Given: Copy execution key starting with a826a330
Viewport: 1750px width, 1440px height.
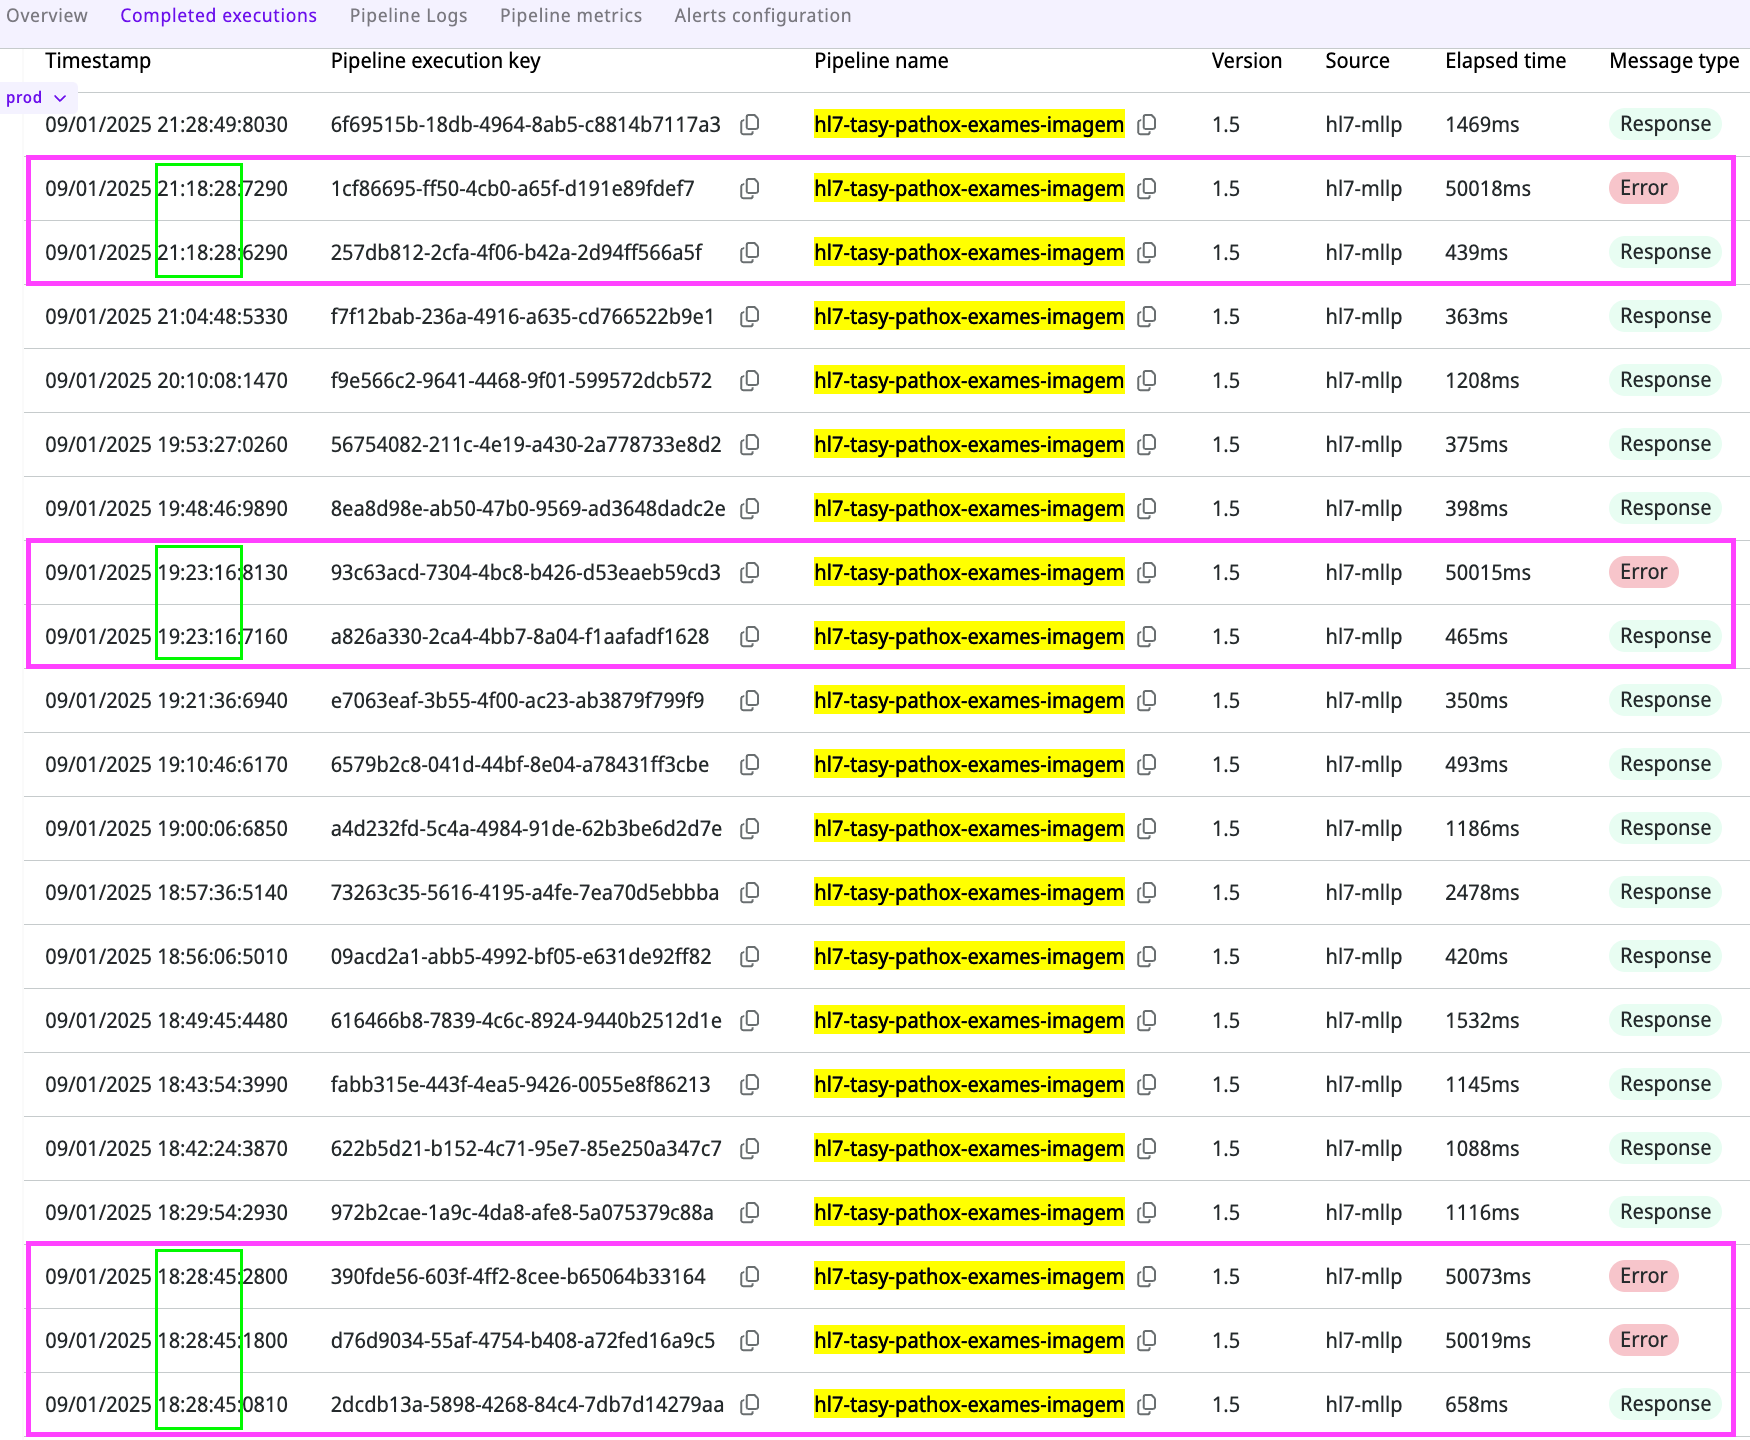Looking at the screenshot, I should 749,637.
